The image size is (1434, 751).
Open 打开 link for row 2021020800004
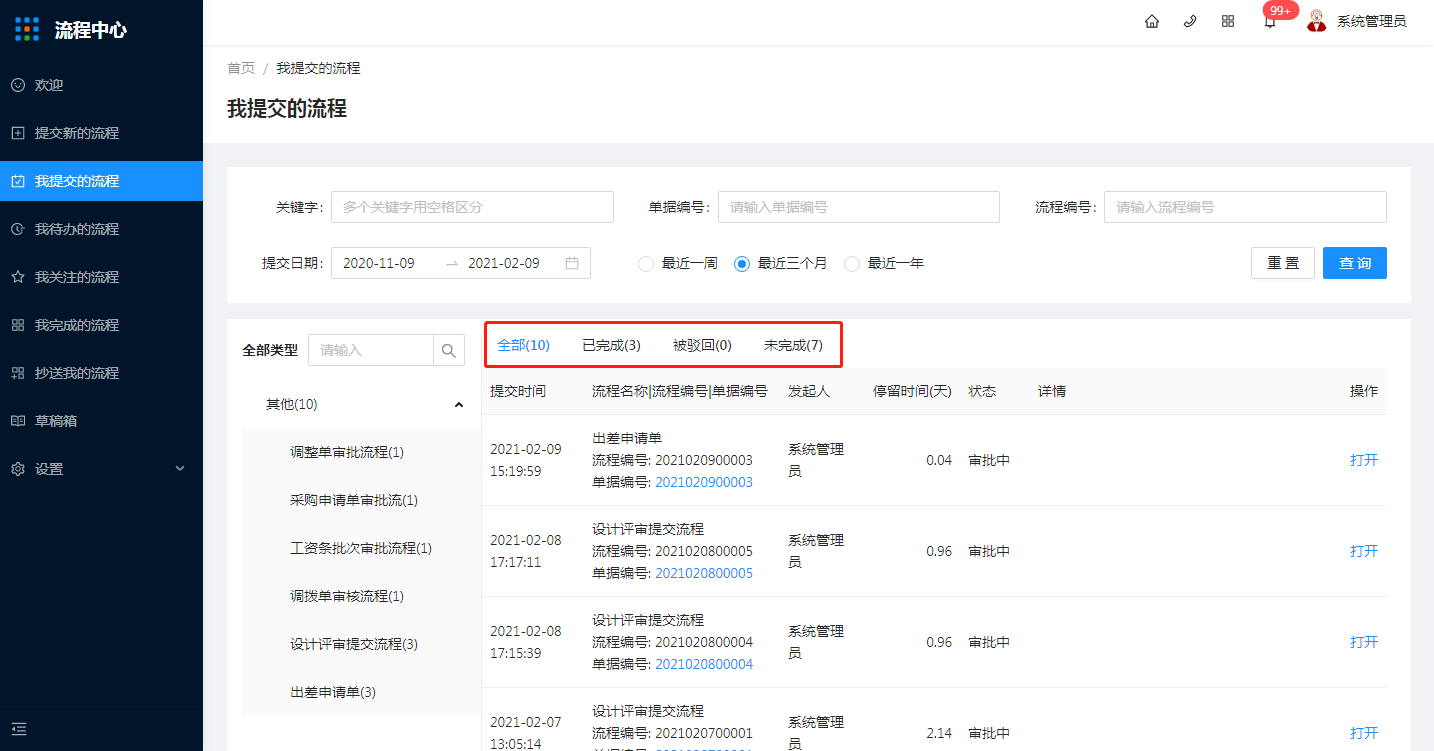click(x=1364, y=642)
